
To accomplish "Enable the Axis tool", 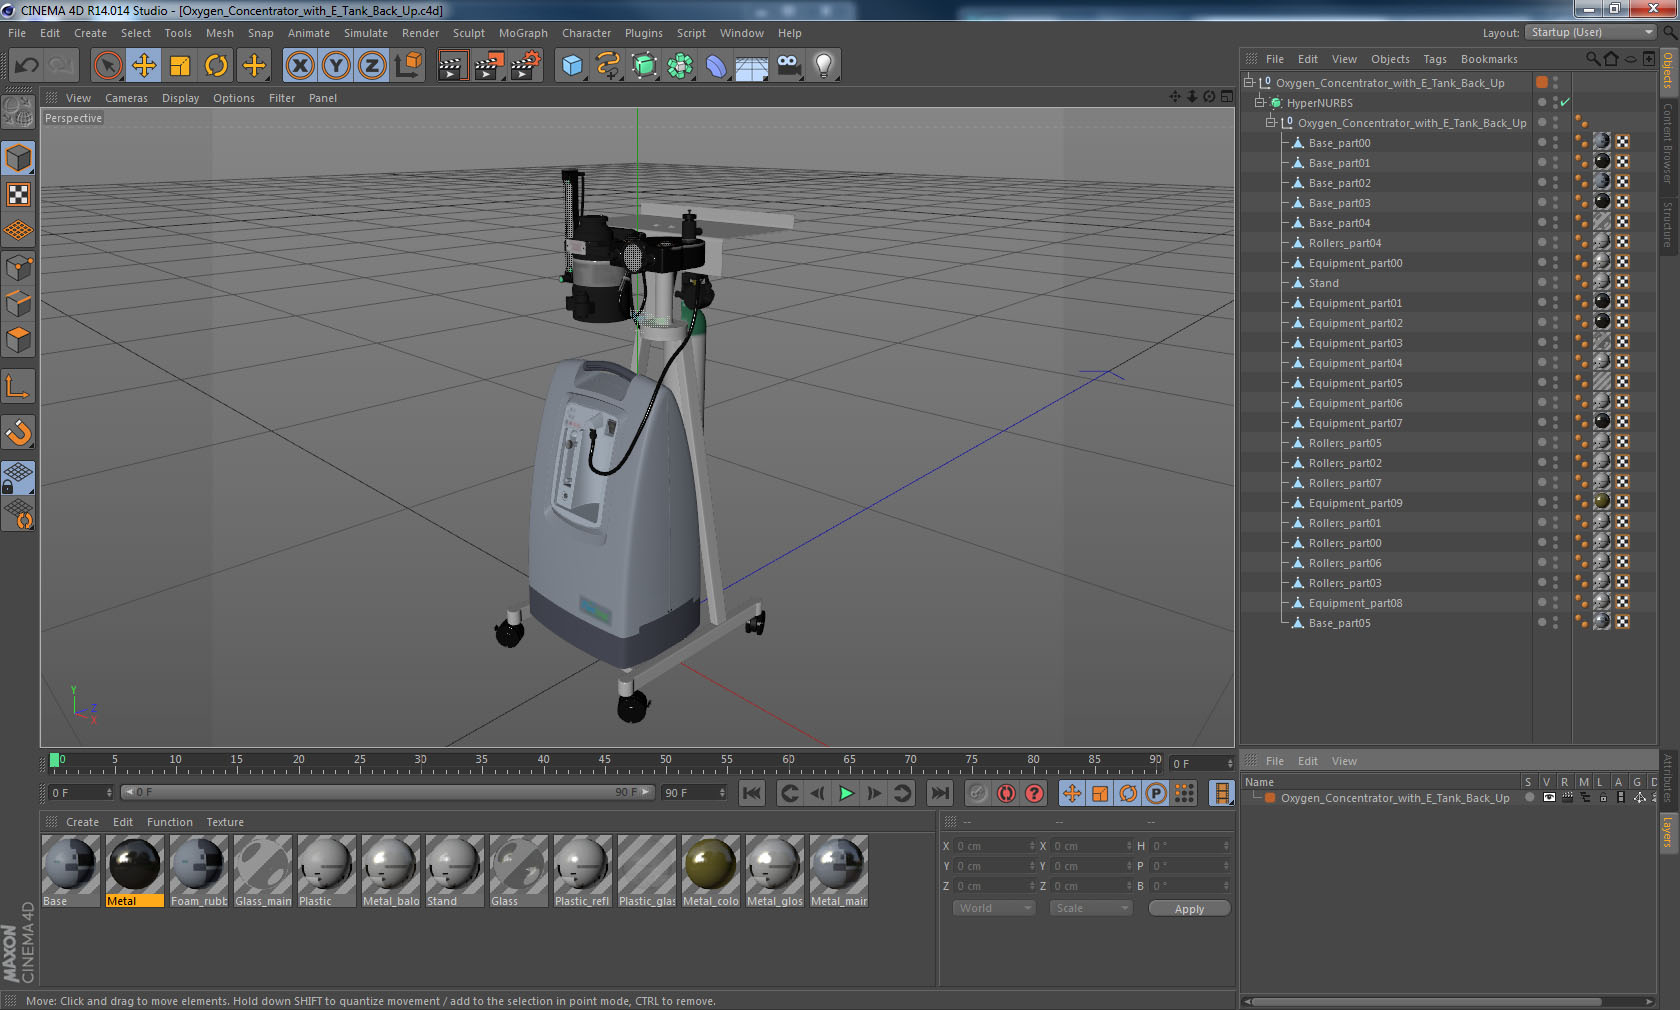I will pos(18,386).
